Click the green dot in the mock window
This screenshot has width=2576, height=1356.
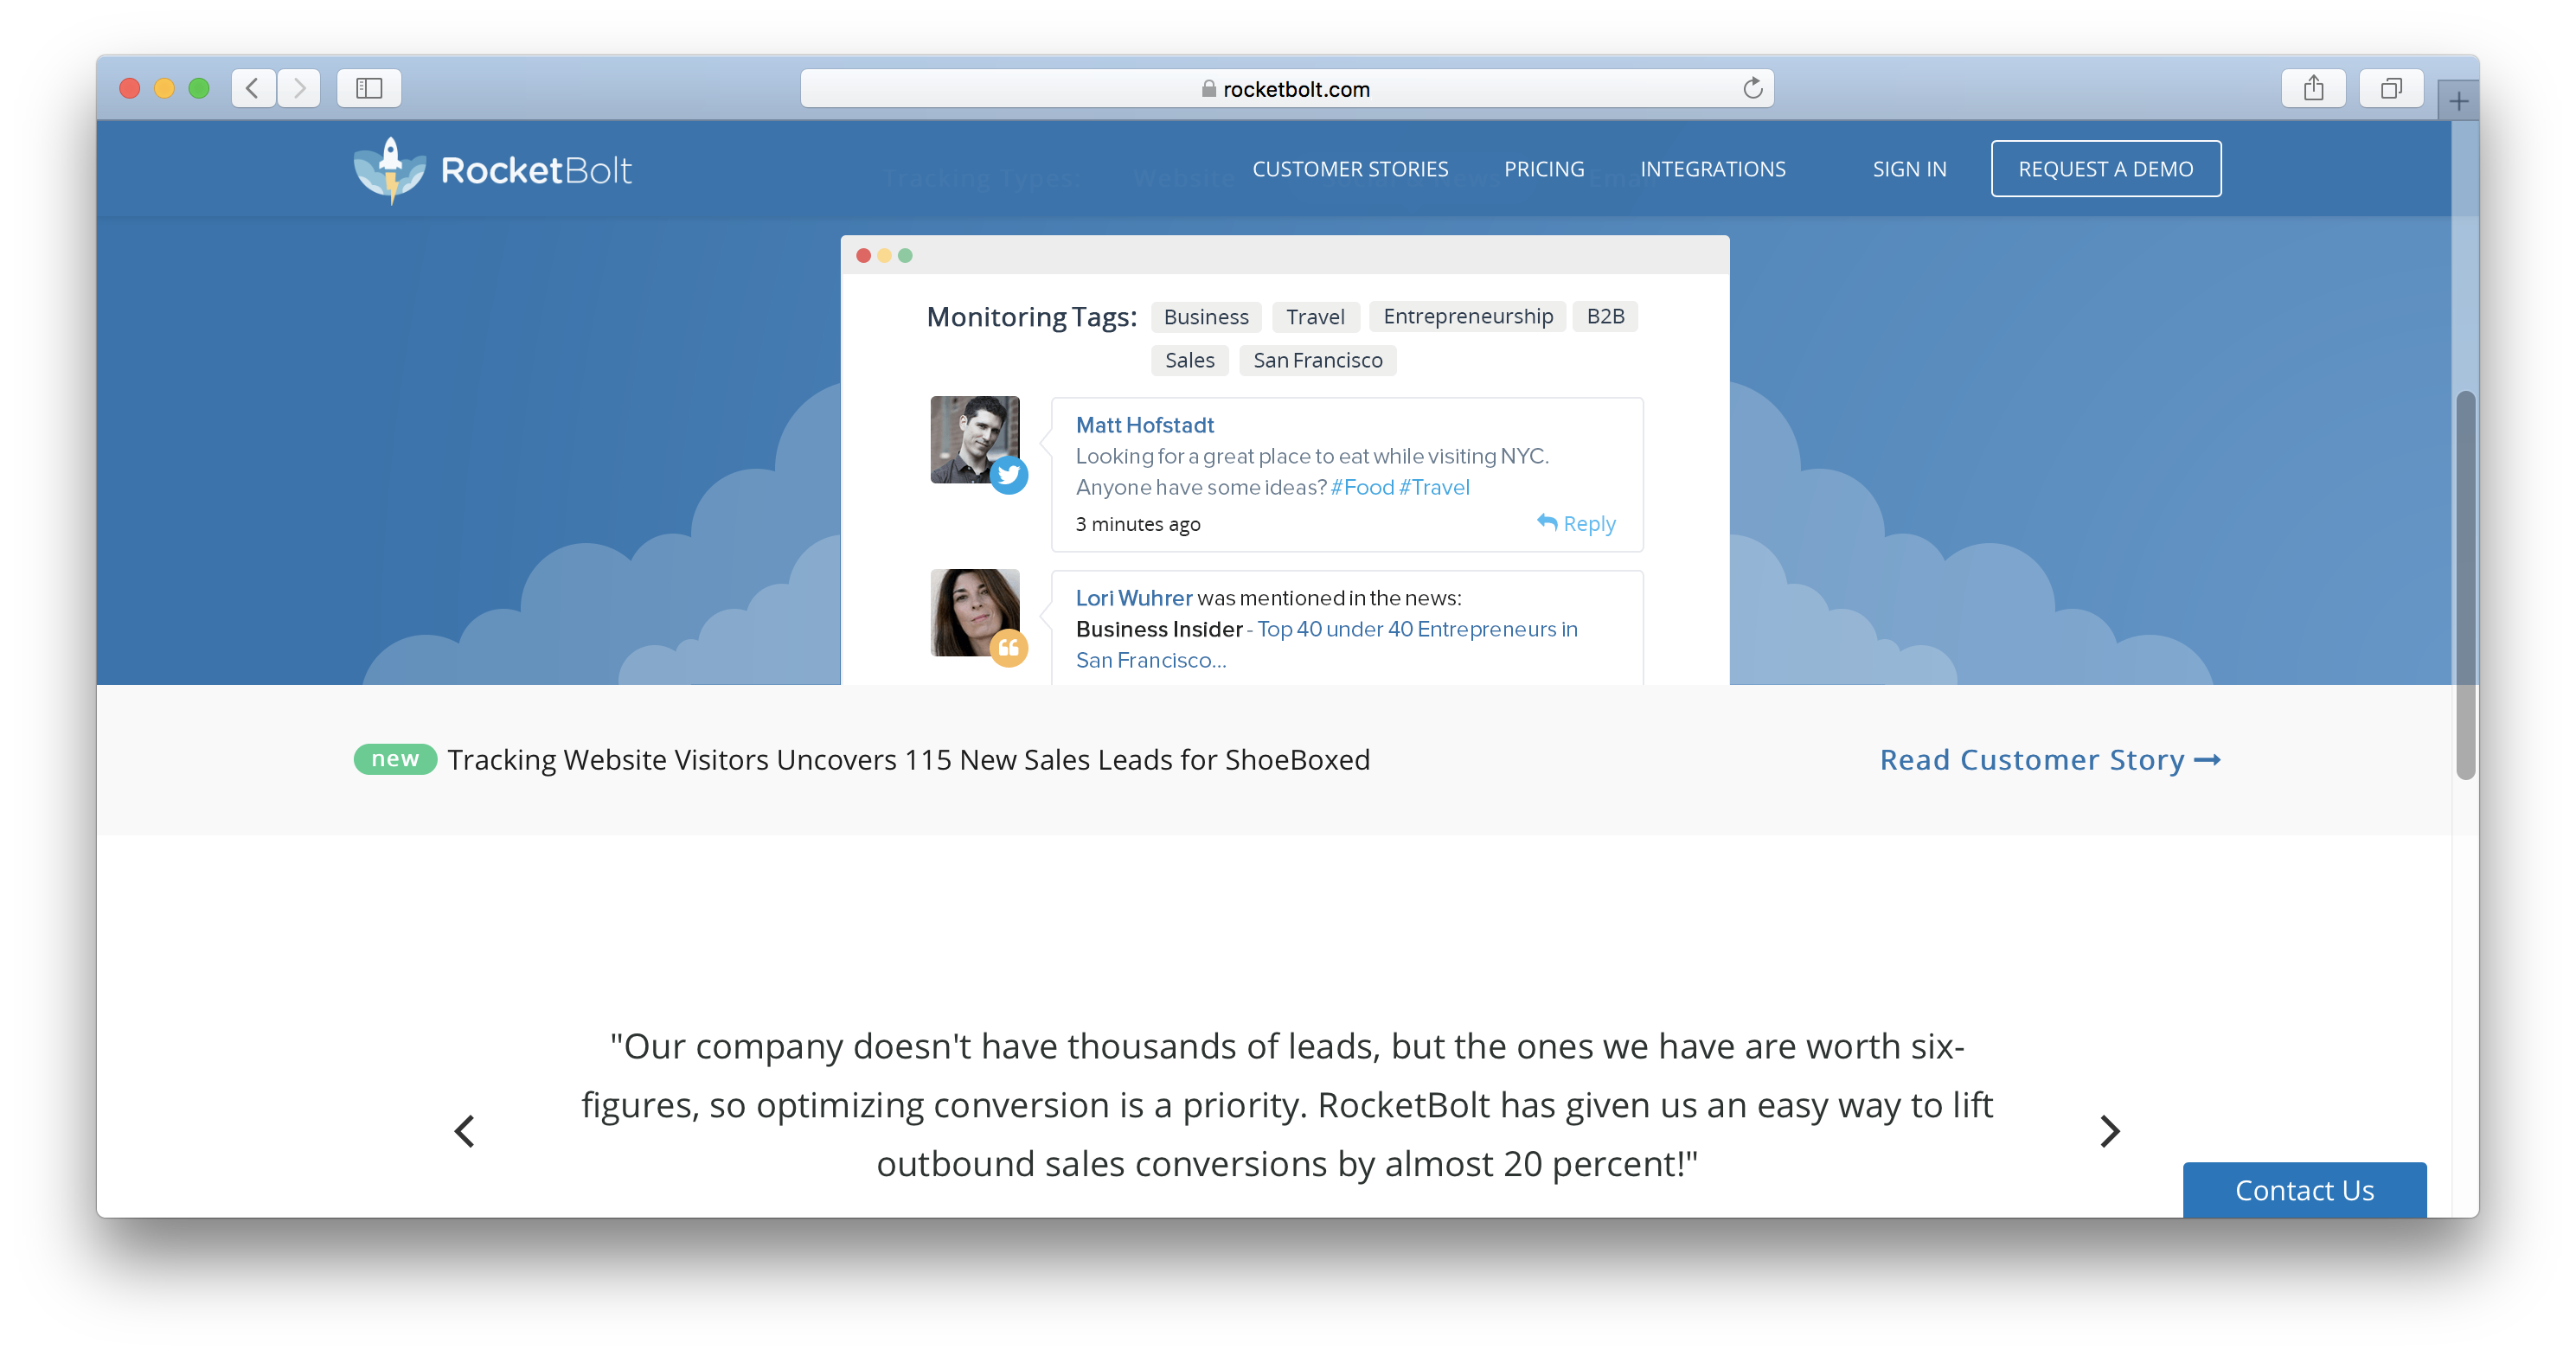(905, 256)
